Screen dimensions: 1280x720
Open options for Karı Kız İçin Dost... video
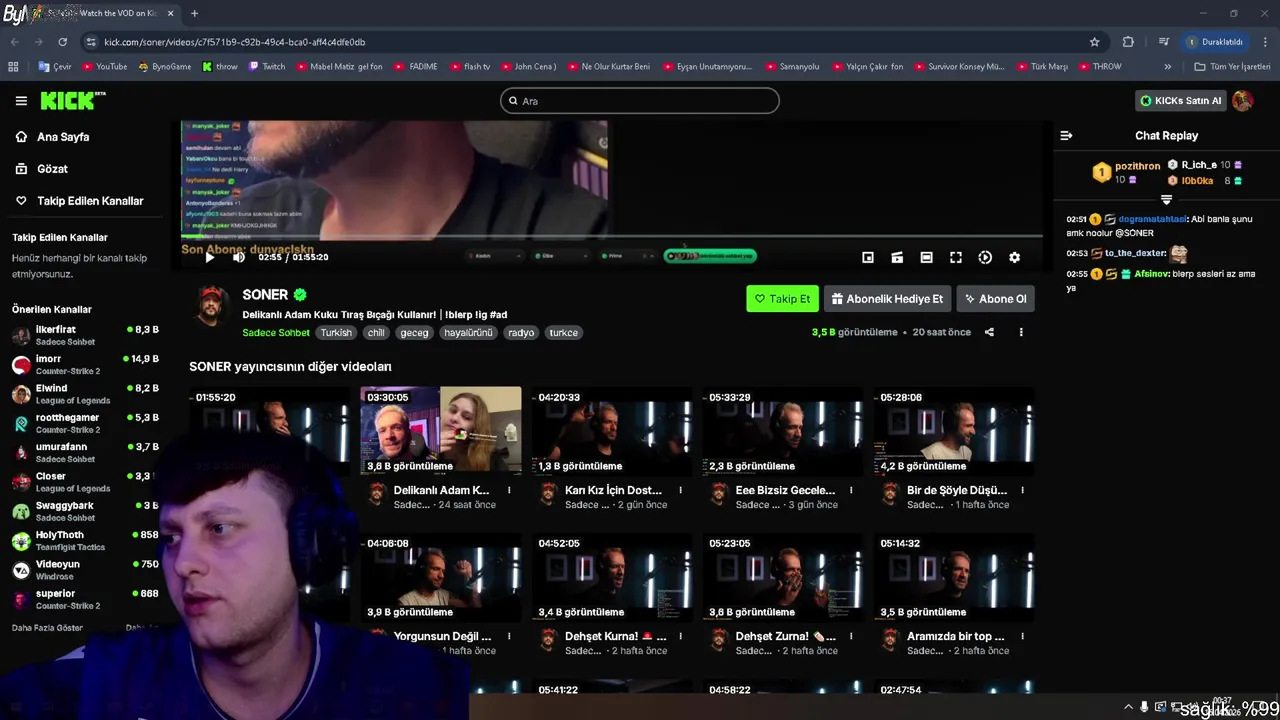tap(680, 490)
